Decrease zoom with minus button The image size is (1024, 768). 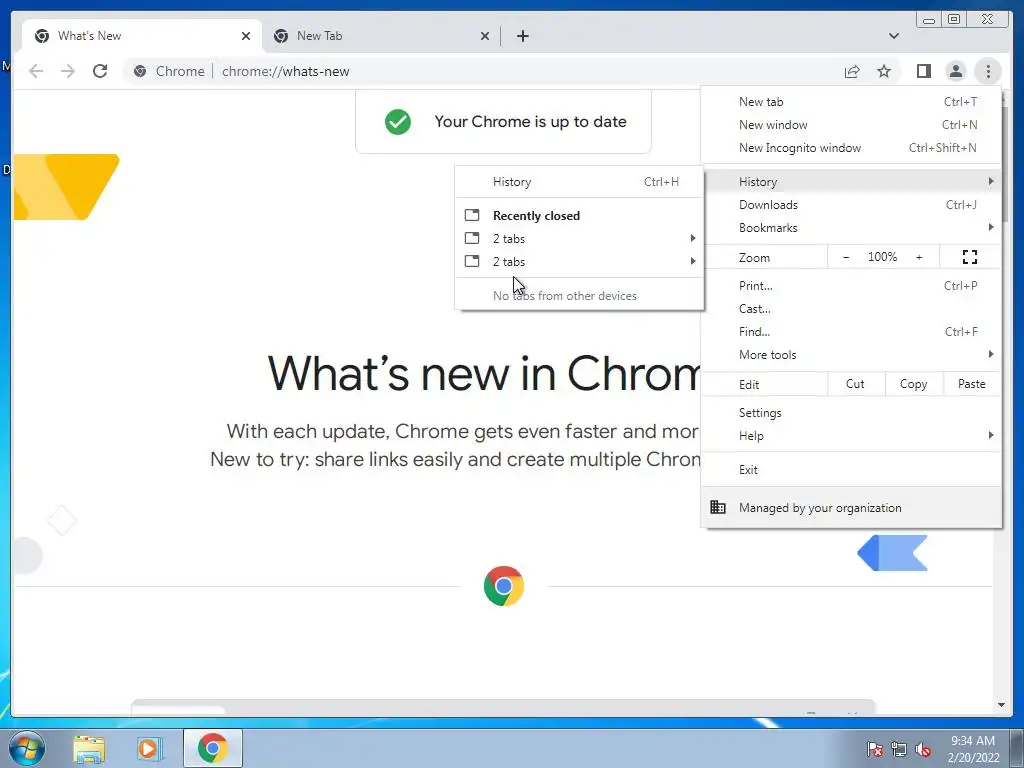point(846,257)
